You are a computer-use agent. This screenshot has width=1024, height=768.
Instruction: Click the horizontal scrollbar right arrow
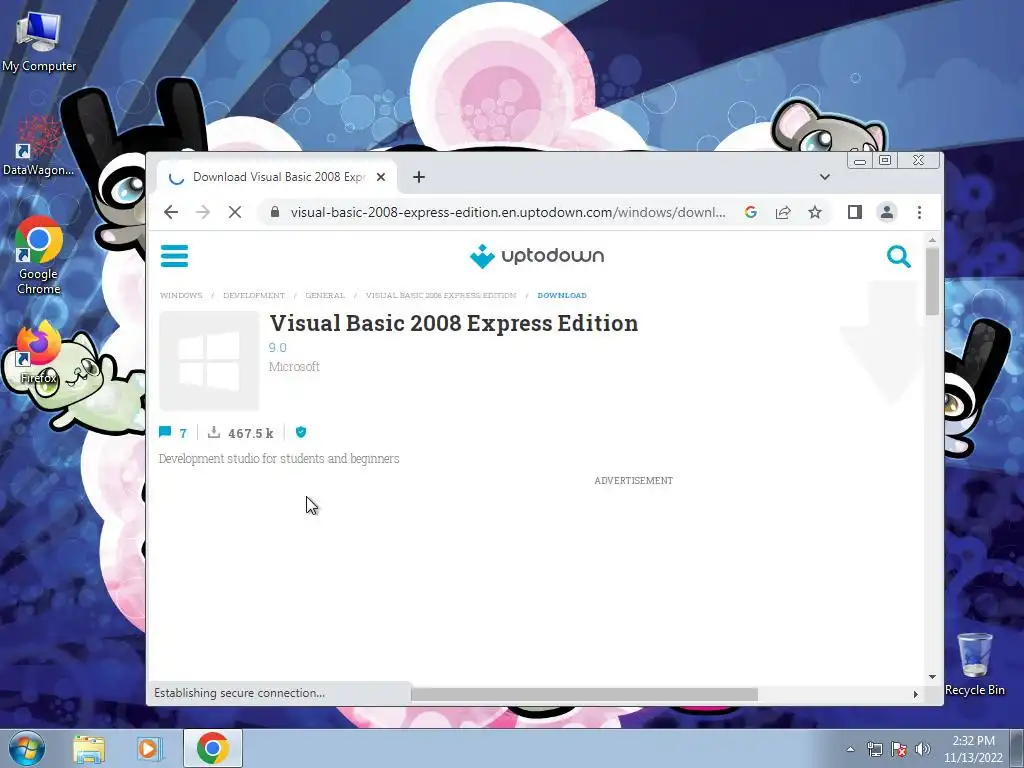click(x=915, y=694)
